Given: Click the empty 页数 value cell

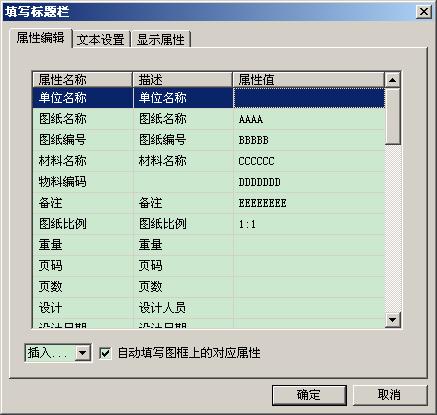Looking at the screenshot, I should tap(309, 287).
